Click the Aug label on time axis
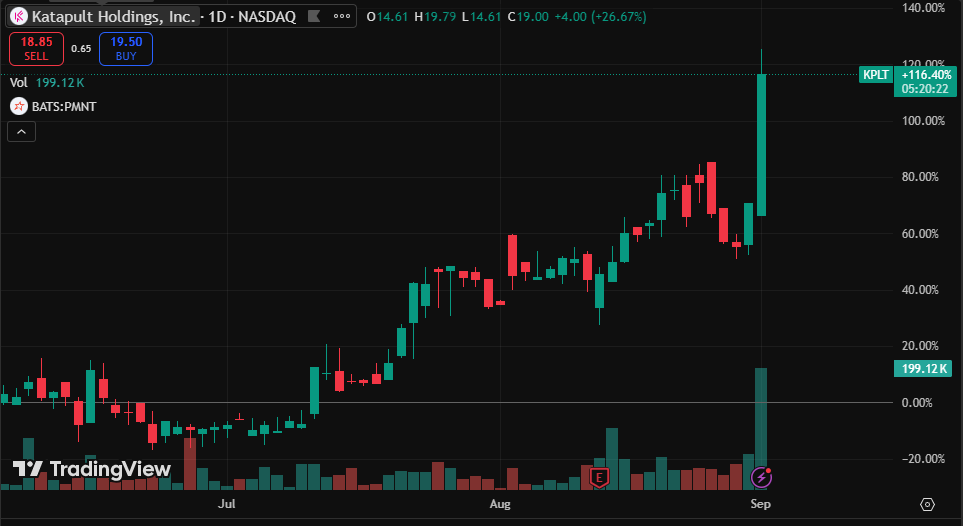963x526 pixels. point(500,504)
